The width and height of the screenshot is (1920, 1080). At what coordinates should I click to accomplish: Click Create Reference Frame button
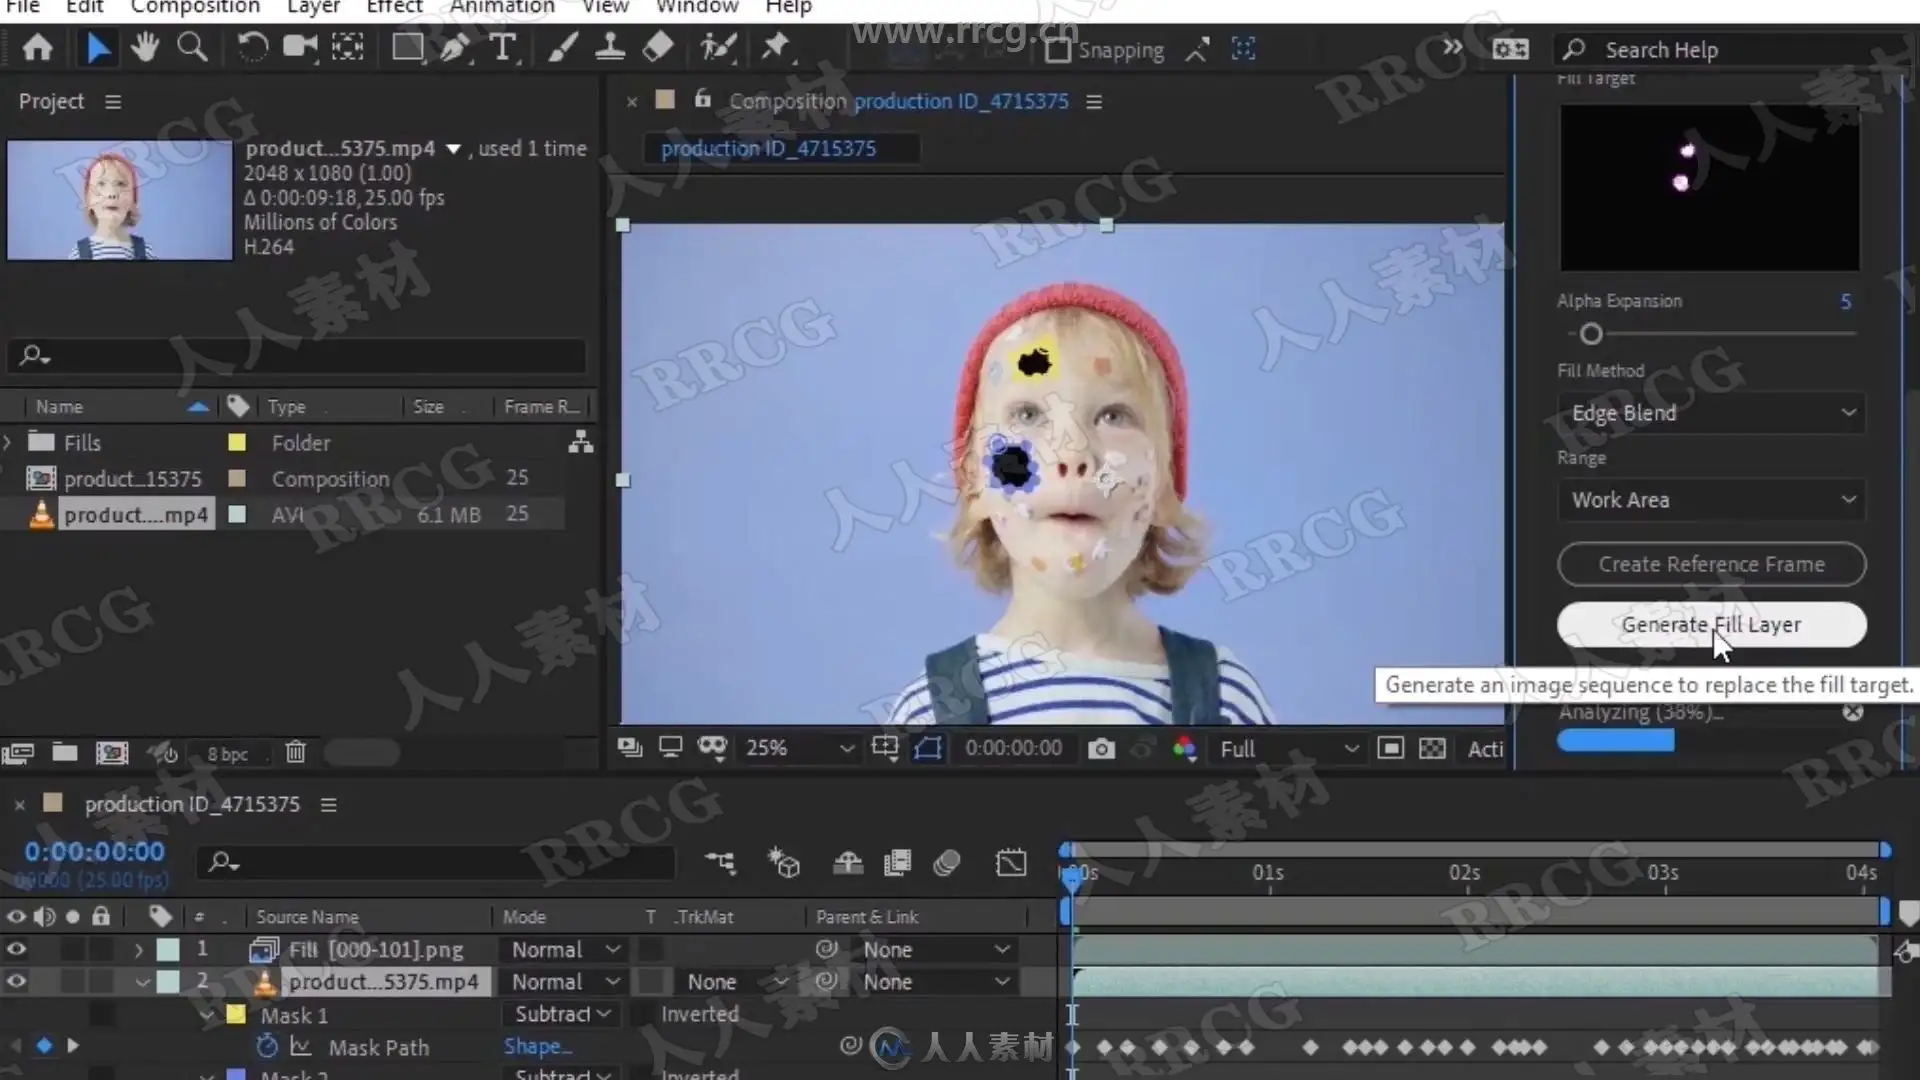pos(1711,564)
